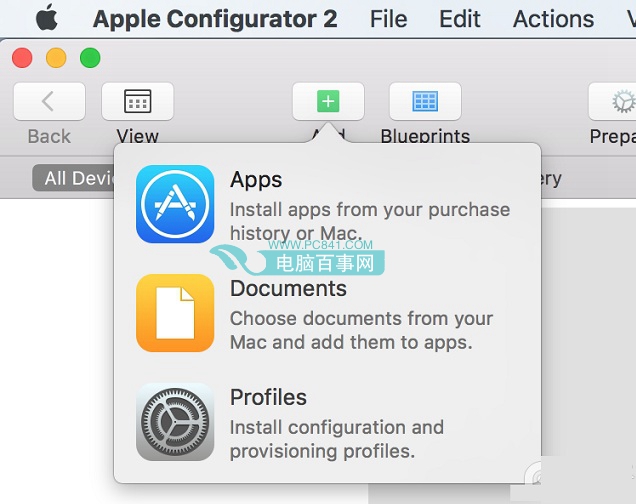Close the window with the red button
This screenshot has width=636, height=504.
click(x=22, y=58)
